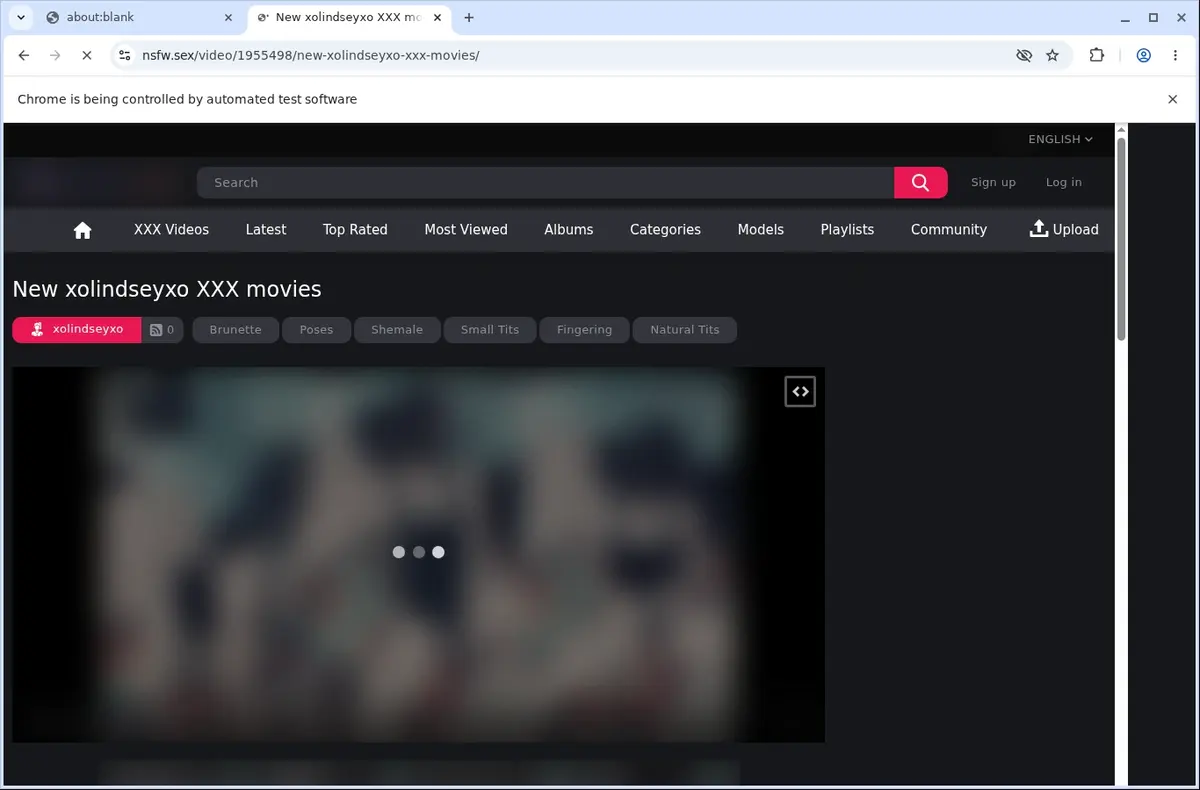1200x790 pixels.
Task: Select the Poses tag
Action: tap(316, 330)
